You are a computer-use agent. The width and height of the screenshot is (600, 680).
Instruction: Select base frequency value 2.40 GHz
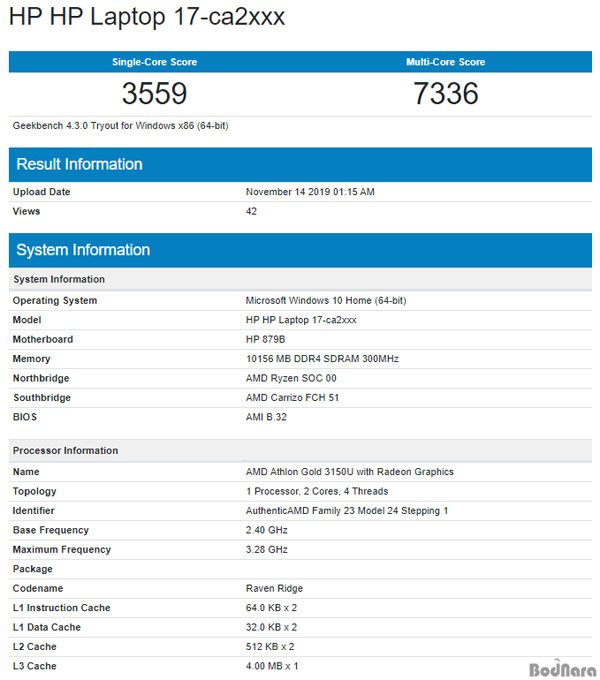pyautogui.click(x=267, y=530)
